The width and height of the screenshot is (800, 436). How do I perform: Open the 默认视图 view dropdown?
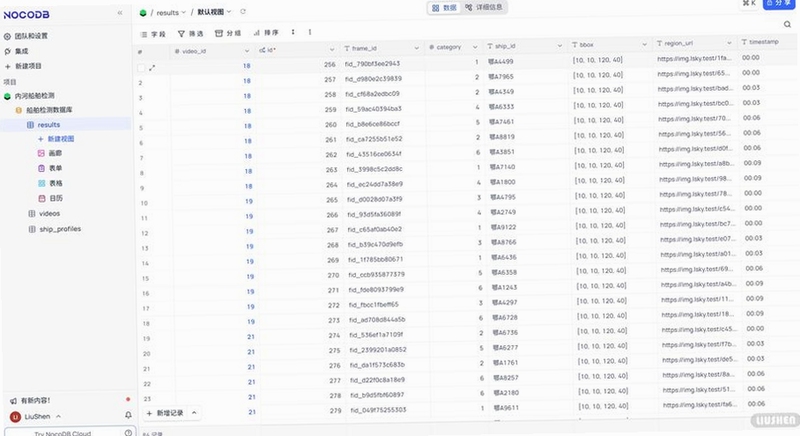point(214,12)
